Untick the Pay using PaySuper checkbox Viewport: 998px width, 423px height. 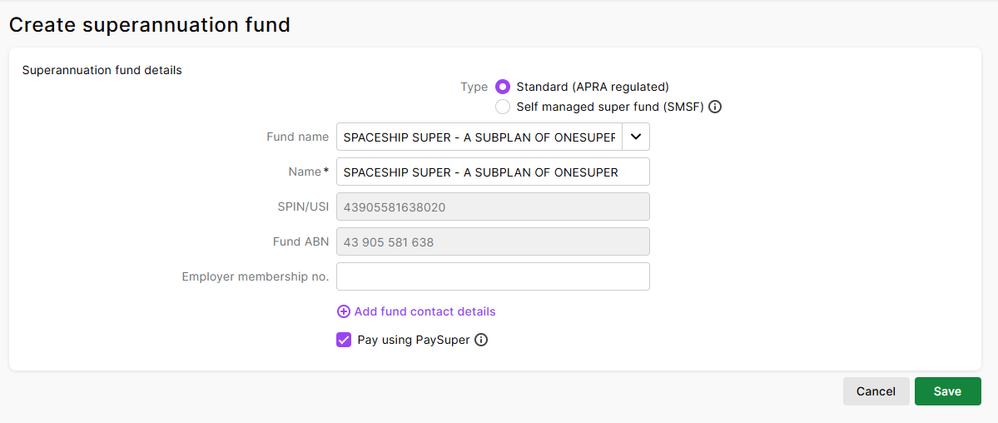[x=344, y=340]
